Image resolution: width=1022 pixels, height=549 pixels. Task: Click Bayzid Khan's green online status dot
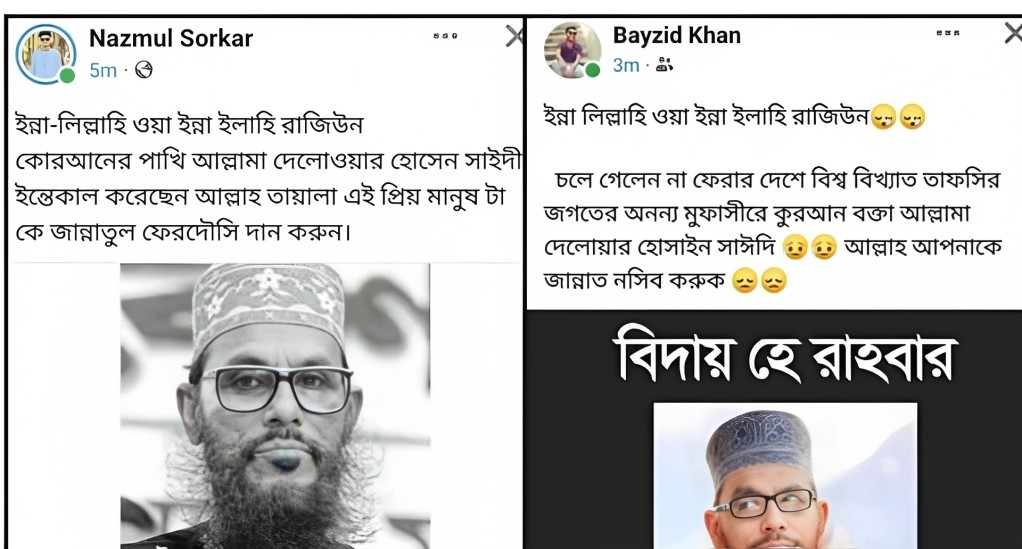[592, 70]
